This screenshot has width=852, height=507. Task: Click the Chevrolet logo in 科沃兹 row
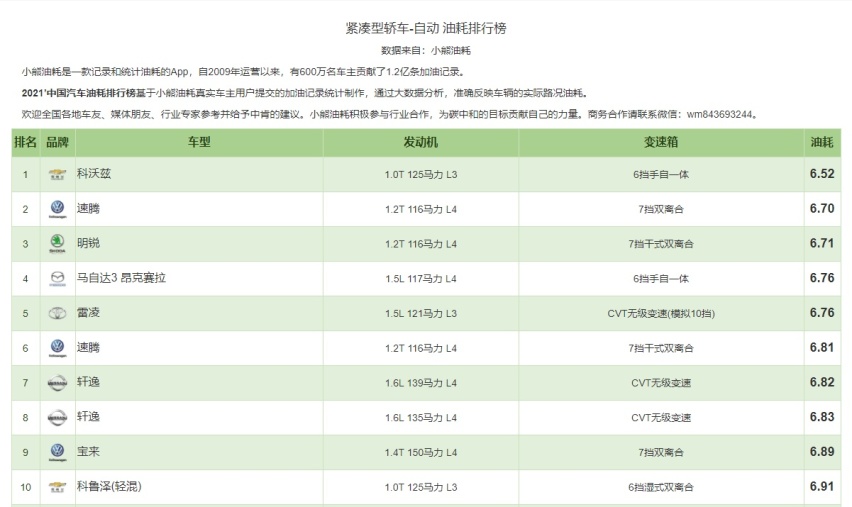[x=57, y=174]
